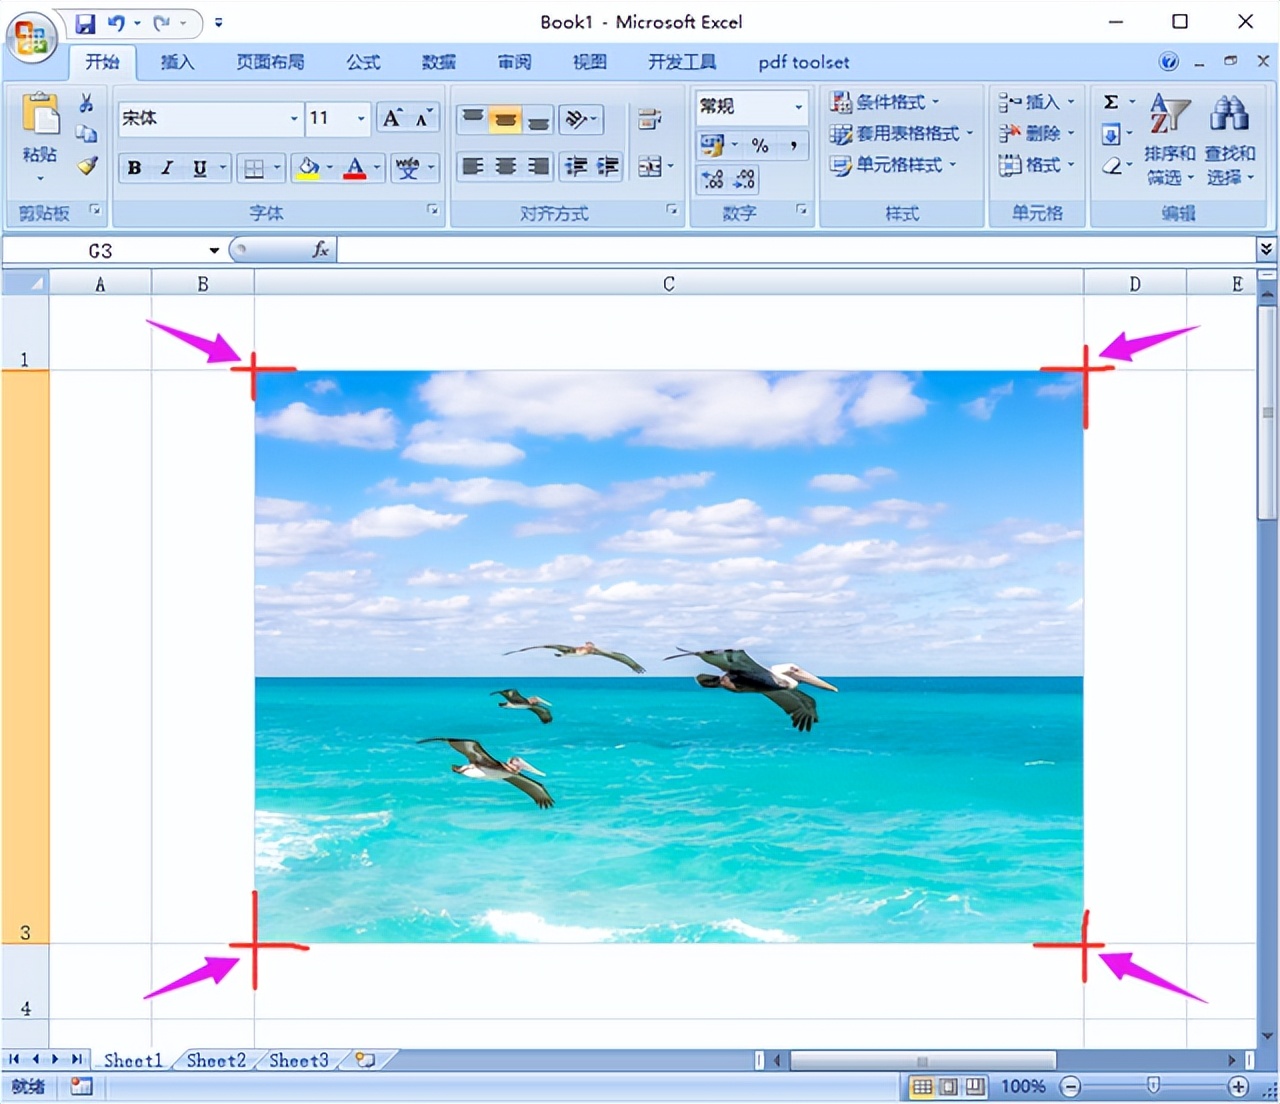The image size is (1280, 1104).
Task: Click the 查找和选择 button
Action: click(1229, 140)
